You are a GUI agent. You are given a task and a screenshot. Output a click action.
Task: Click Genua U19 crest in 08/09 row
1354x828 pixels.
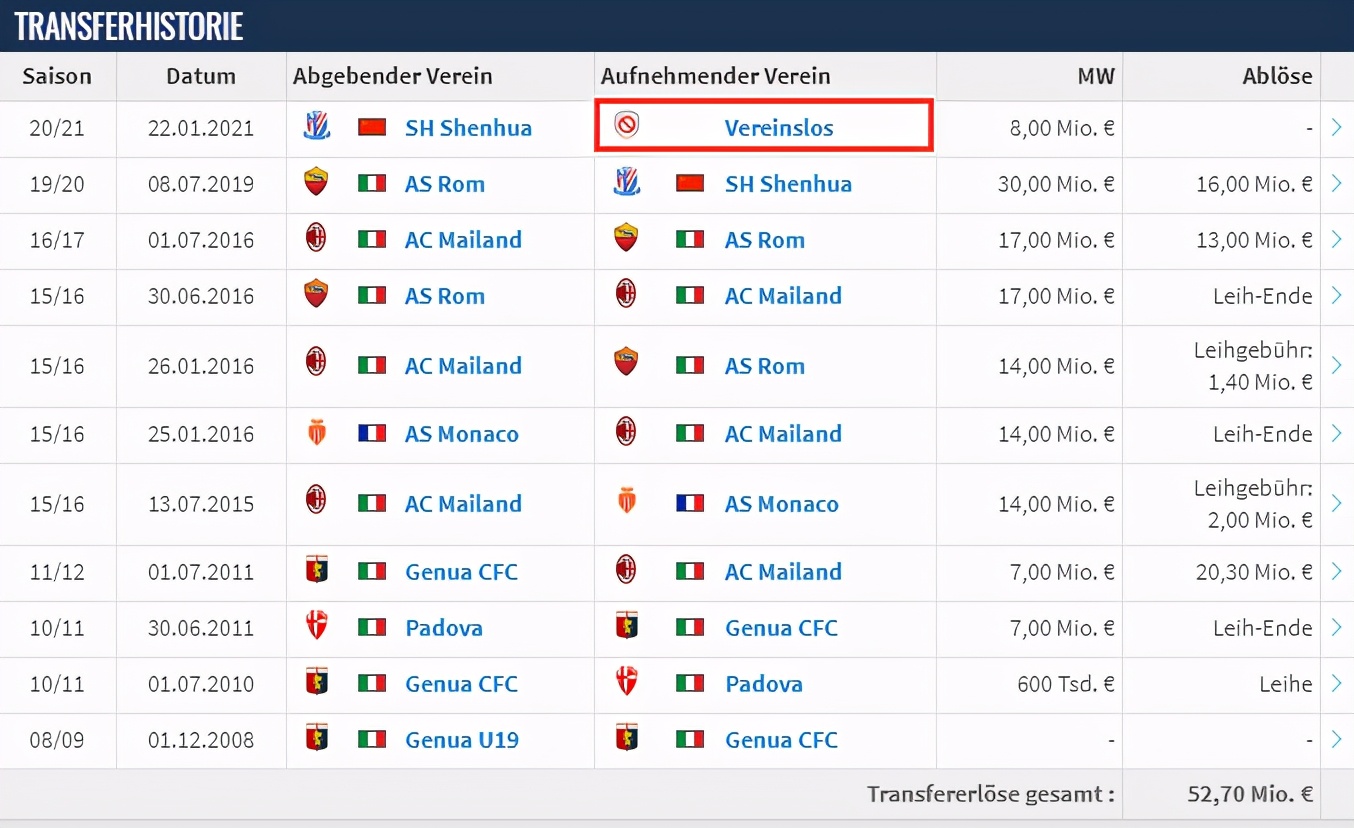316,738
